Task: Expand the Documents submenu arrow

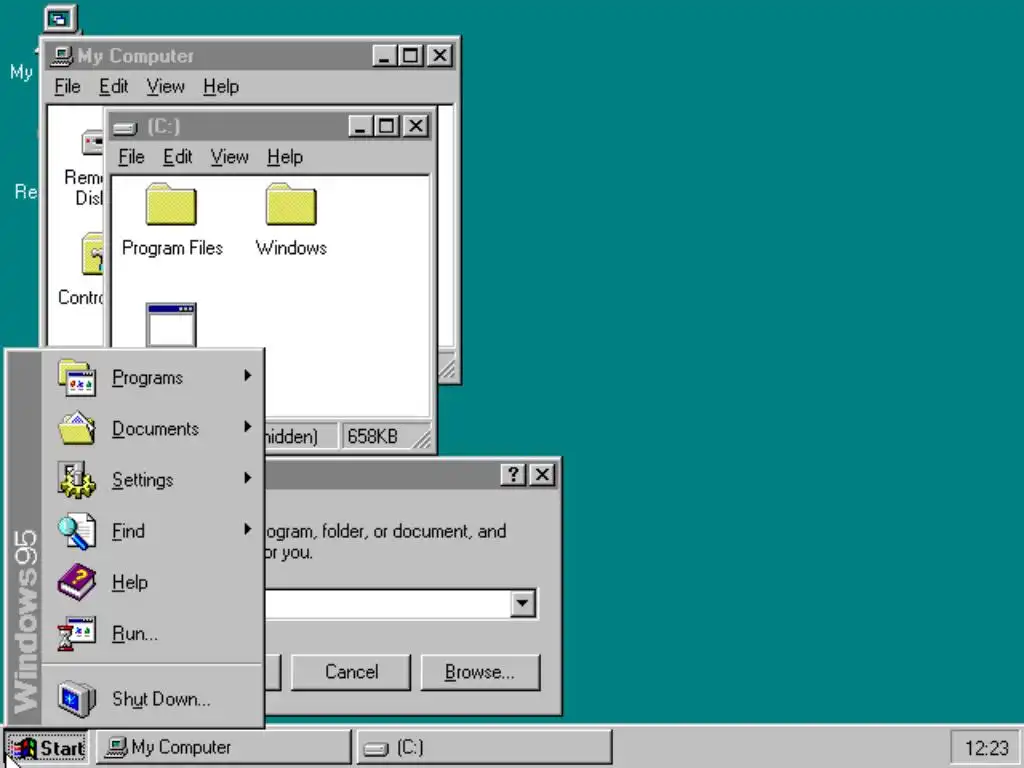Action: [x=248, y=426]
